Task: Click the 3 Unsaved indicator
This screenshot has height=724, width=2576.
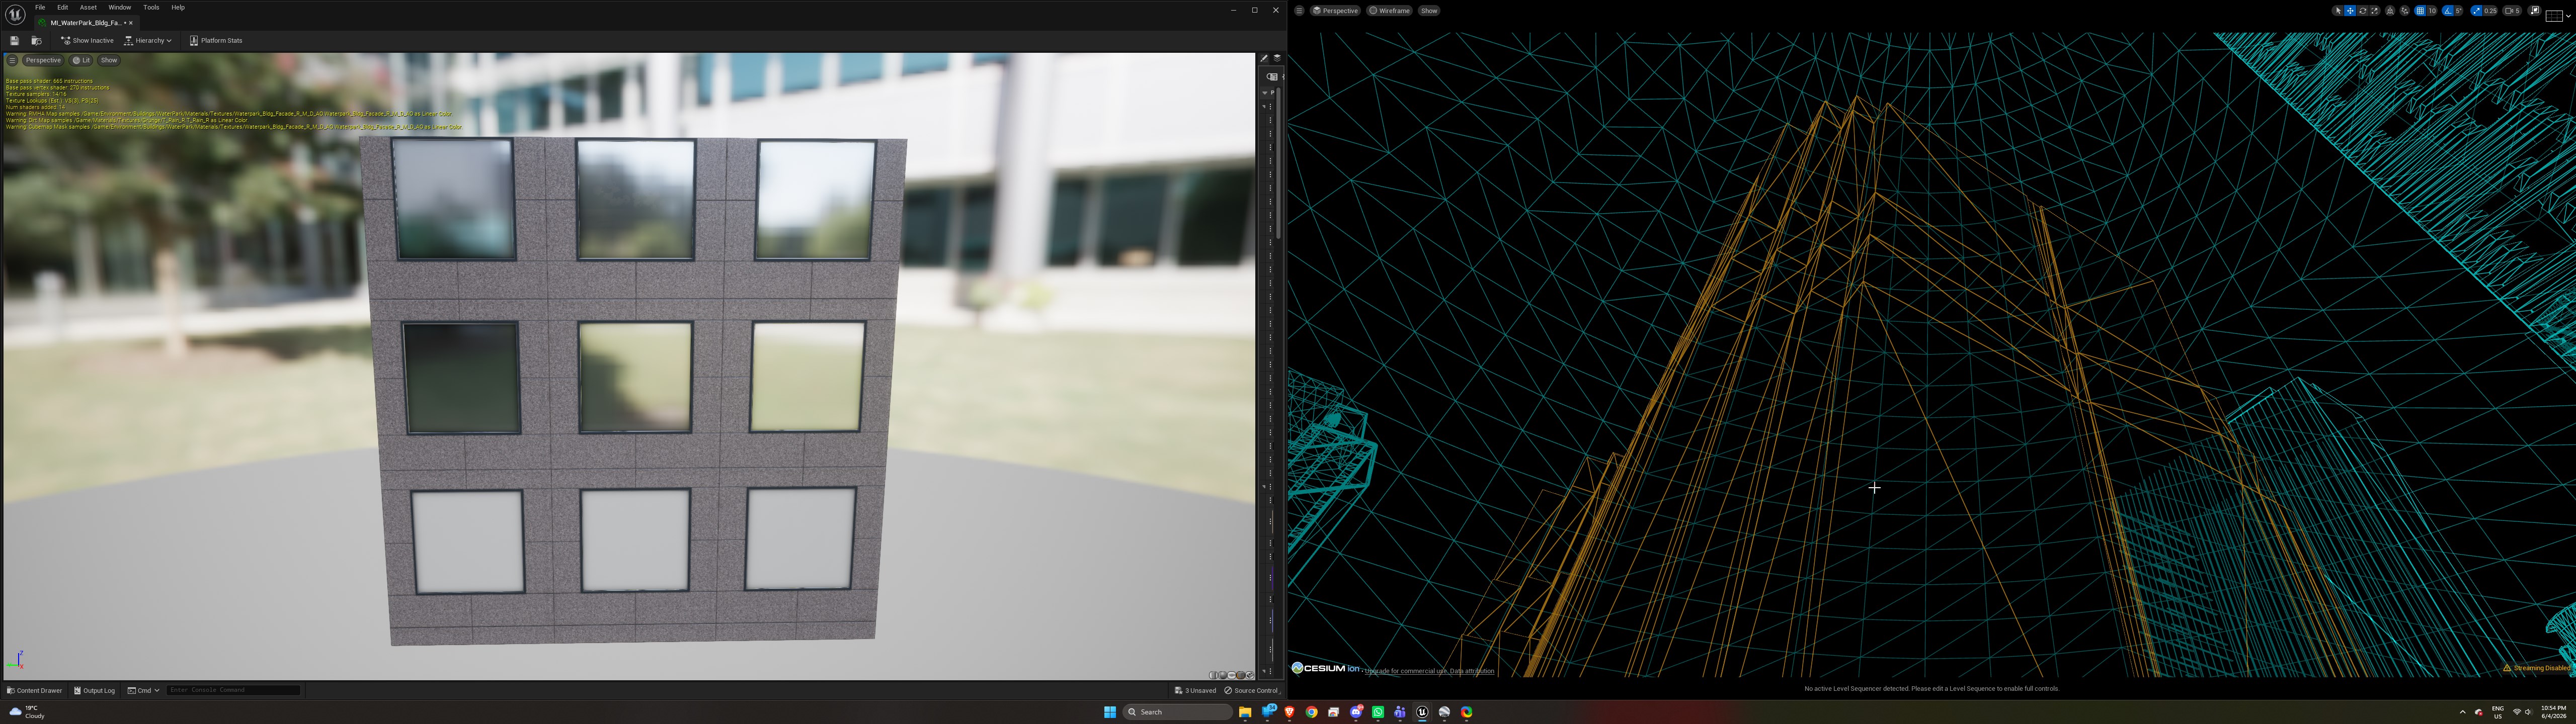Action: [1196, 690]
